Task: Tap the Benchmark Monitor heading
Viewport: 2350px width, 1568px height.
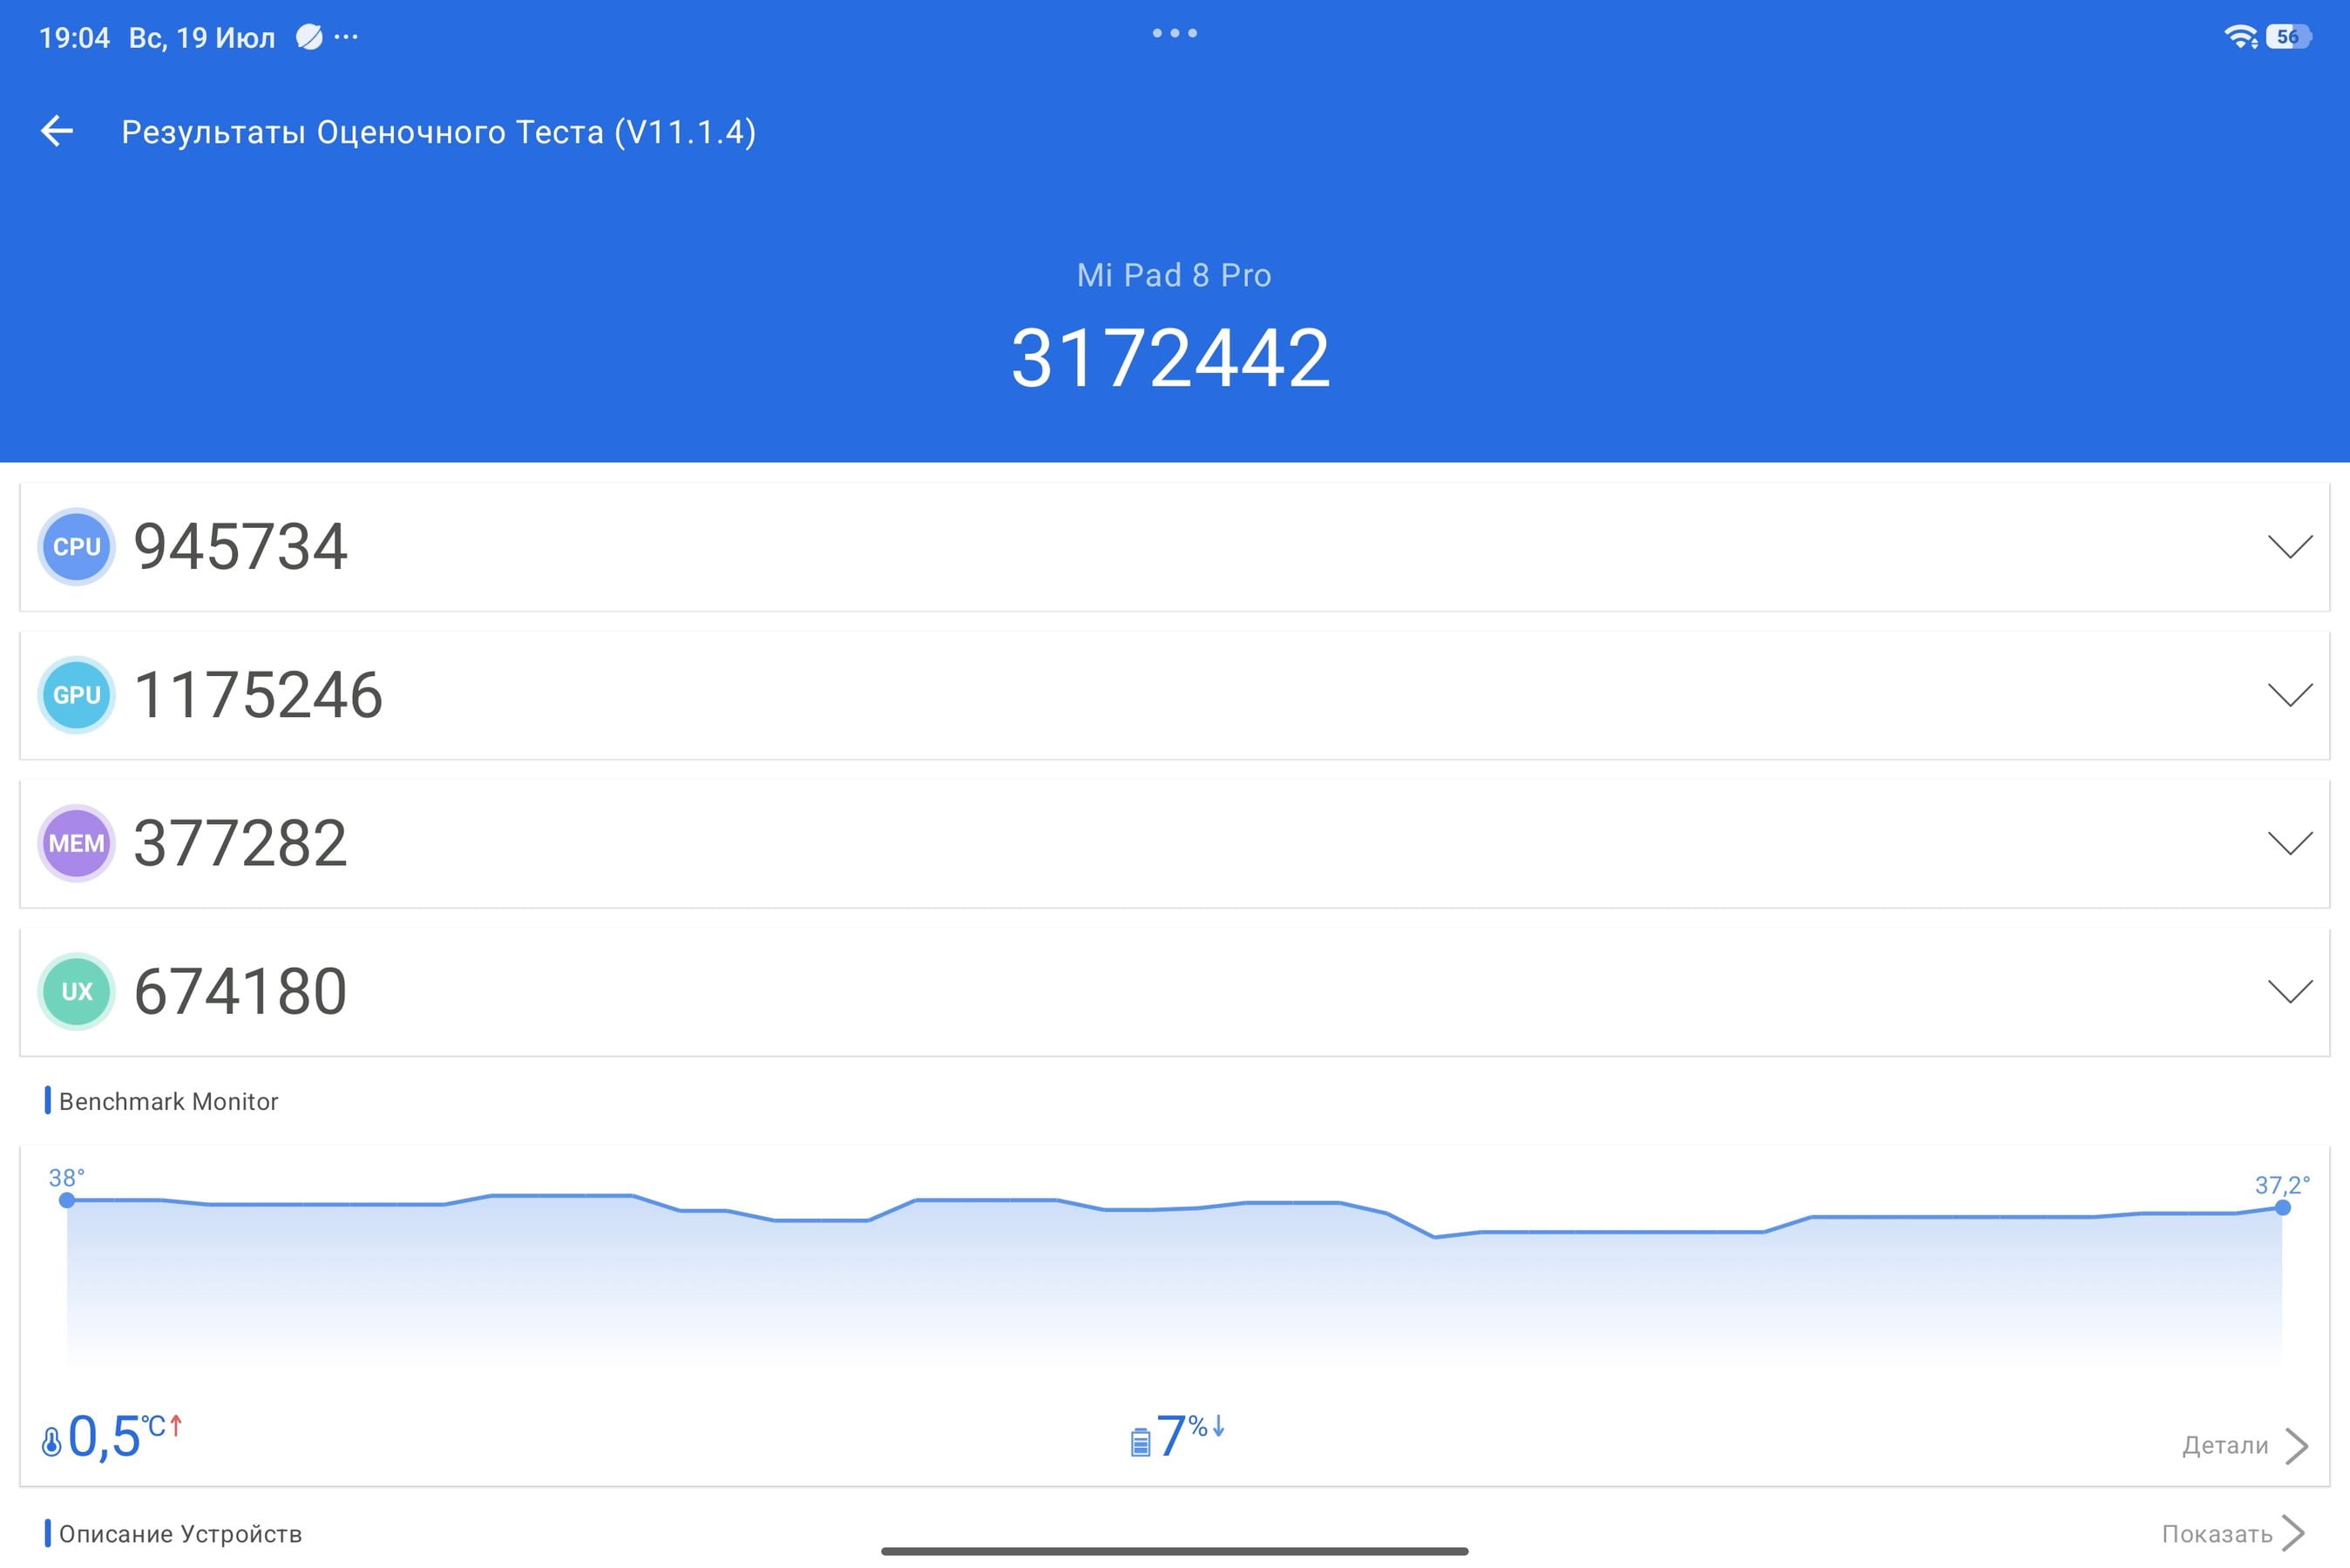Action: pyautogui.click(x=168, y=1101)
